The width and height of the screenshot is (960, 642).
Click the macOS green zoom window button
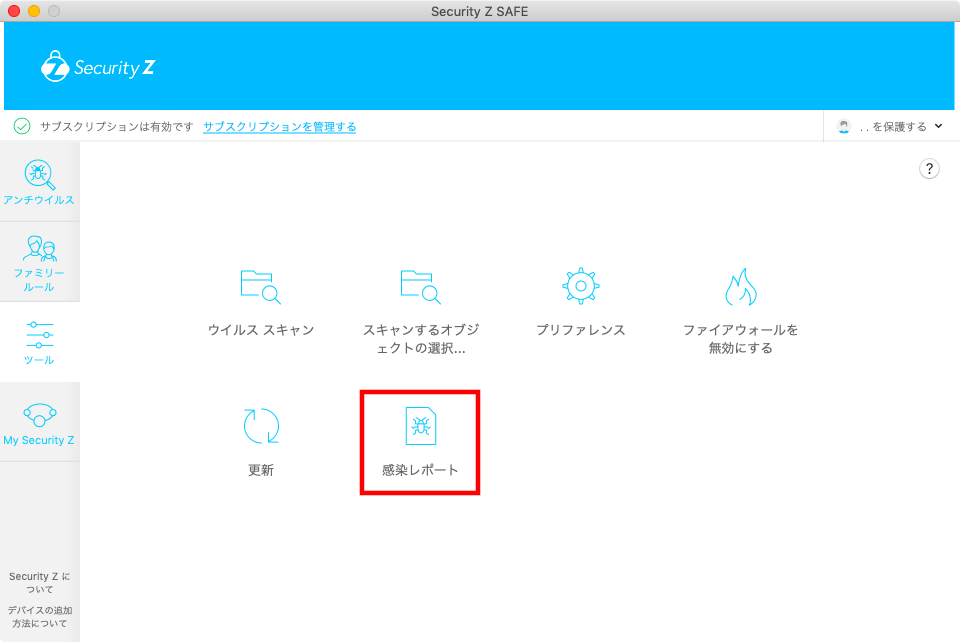(x=53, y=11)
